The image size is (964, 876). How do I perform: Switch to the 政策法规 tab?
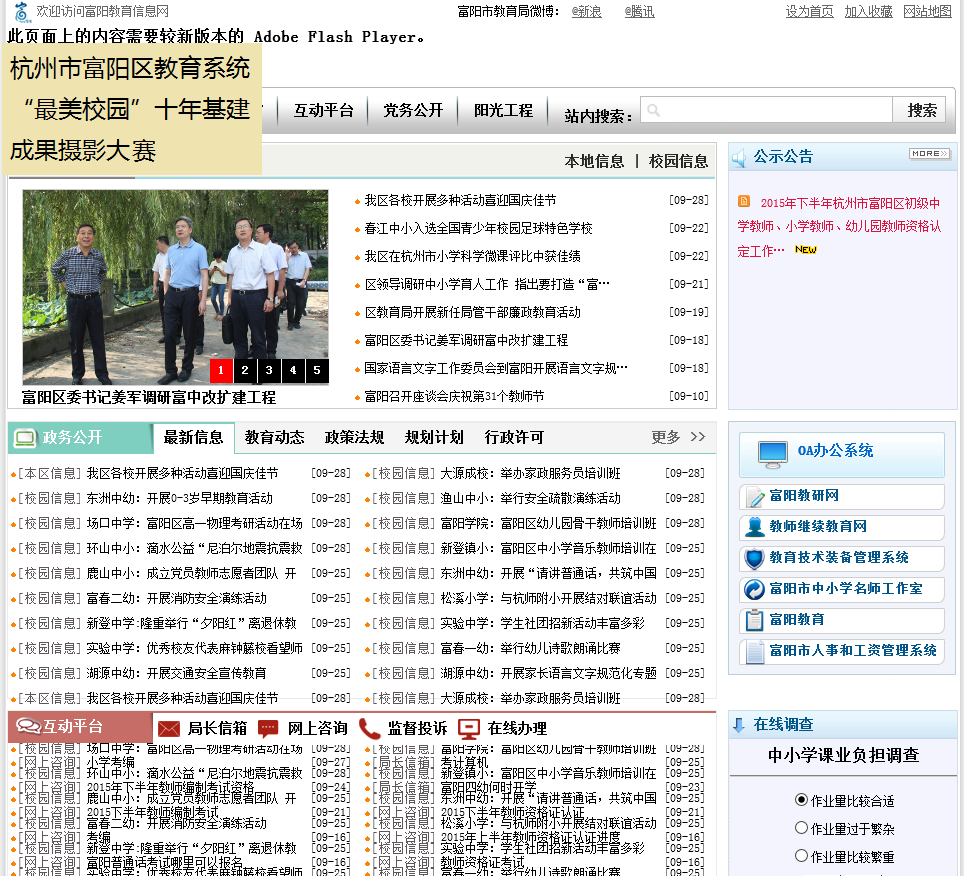[x=354, y=438]
